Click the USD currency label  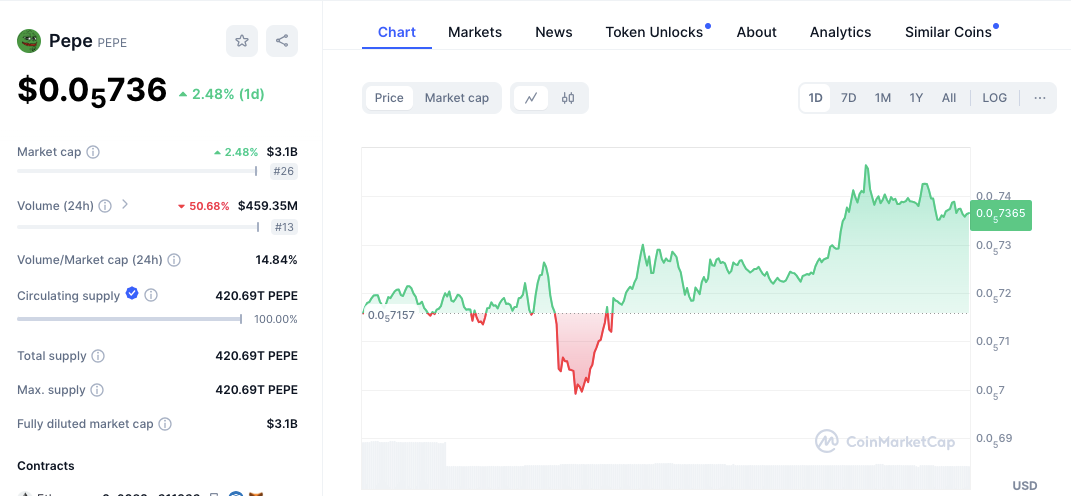[x=1025, y=485]
